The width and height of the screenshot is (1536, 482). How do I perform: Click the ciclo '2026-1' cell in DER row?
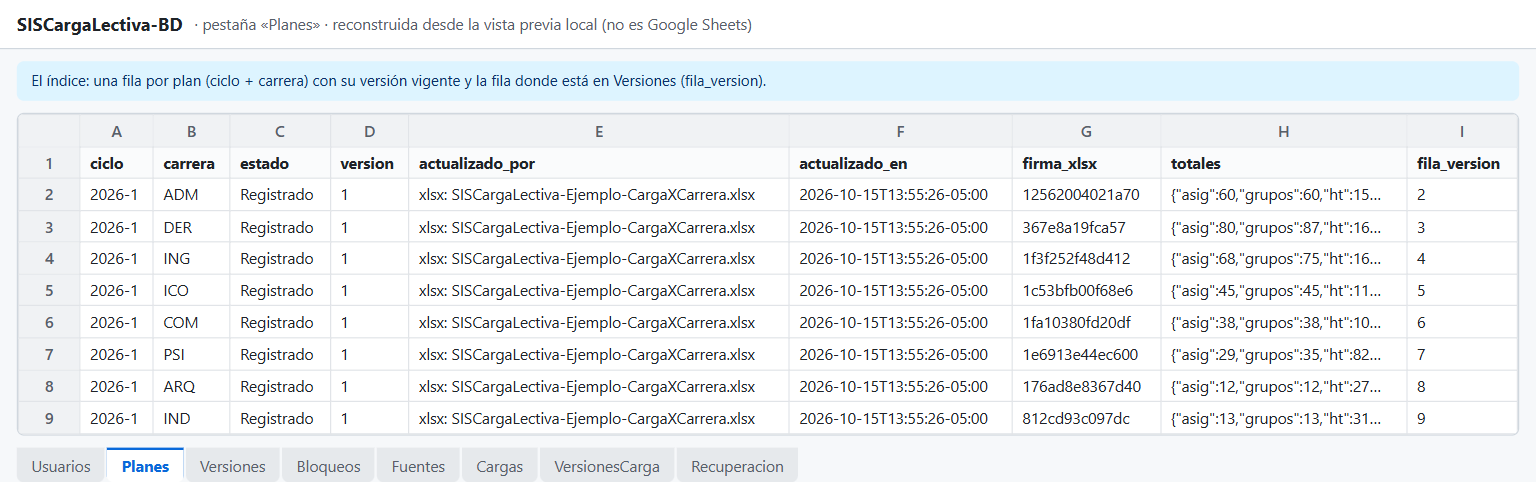[x=117, y=227]
